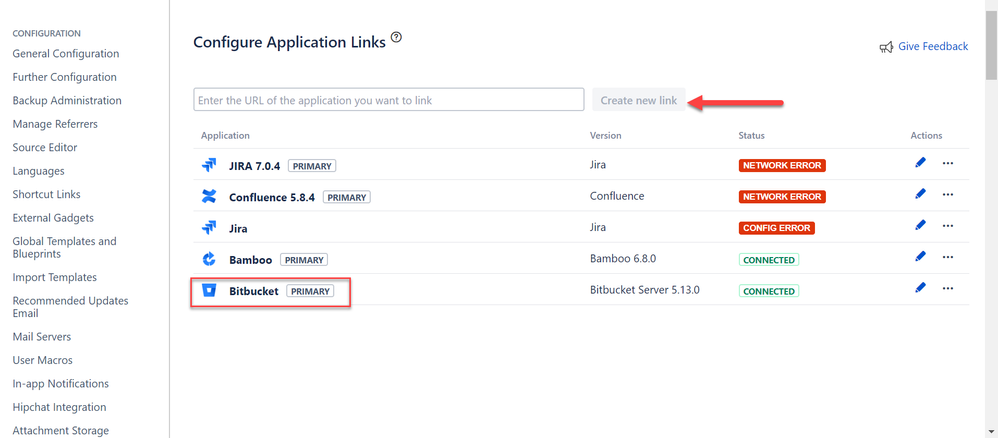Open Attachment Storage settings
This screenshot has height=438, width=998.
pyautogui.click(x=60, y=431)
